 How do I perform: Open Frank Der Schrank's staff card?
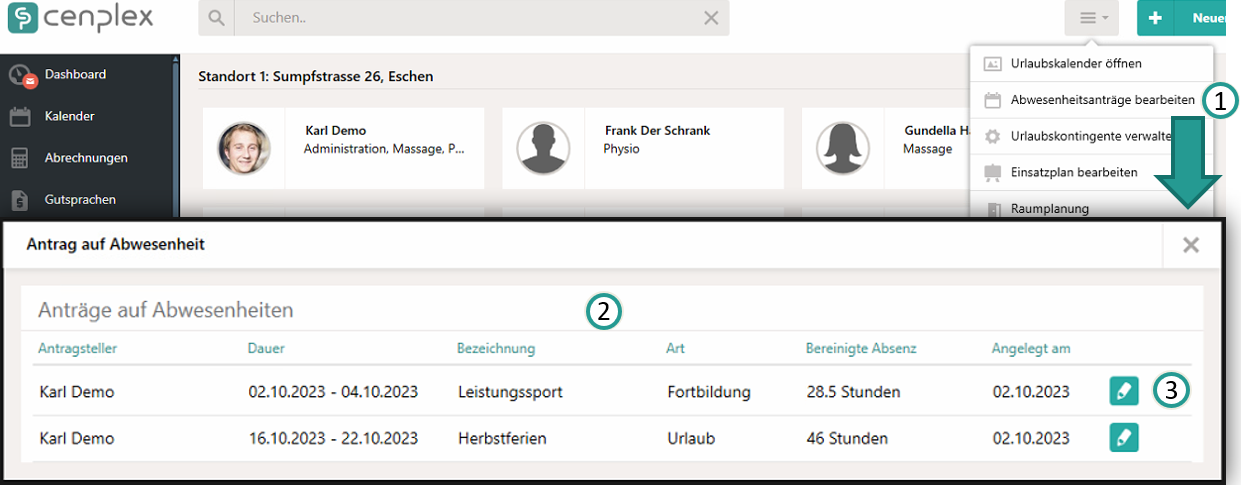click(643, 149)
